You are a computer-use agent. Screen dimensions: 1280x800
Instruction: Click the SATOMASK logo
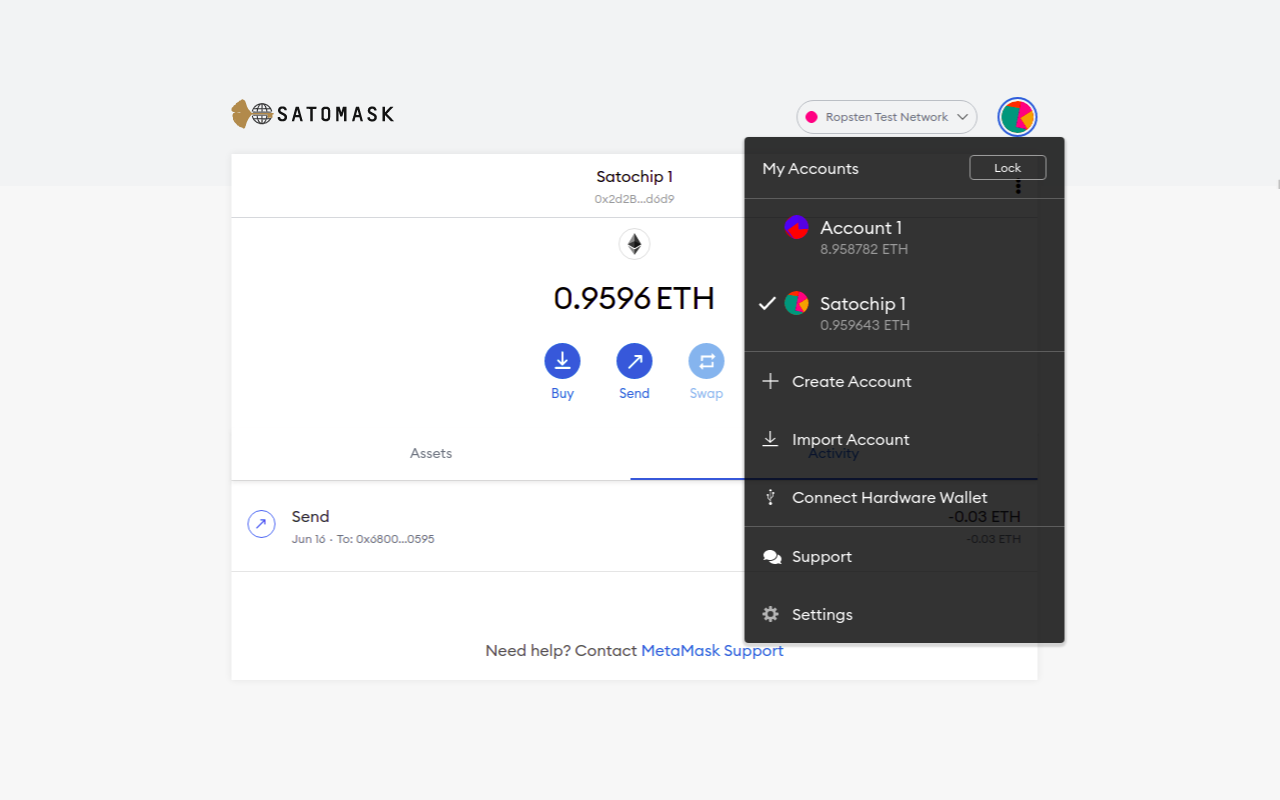[311, 113]
